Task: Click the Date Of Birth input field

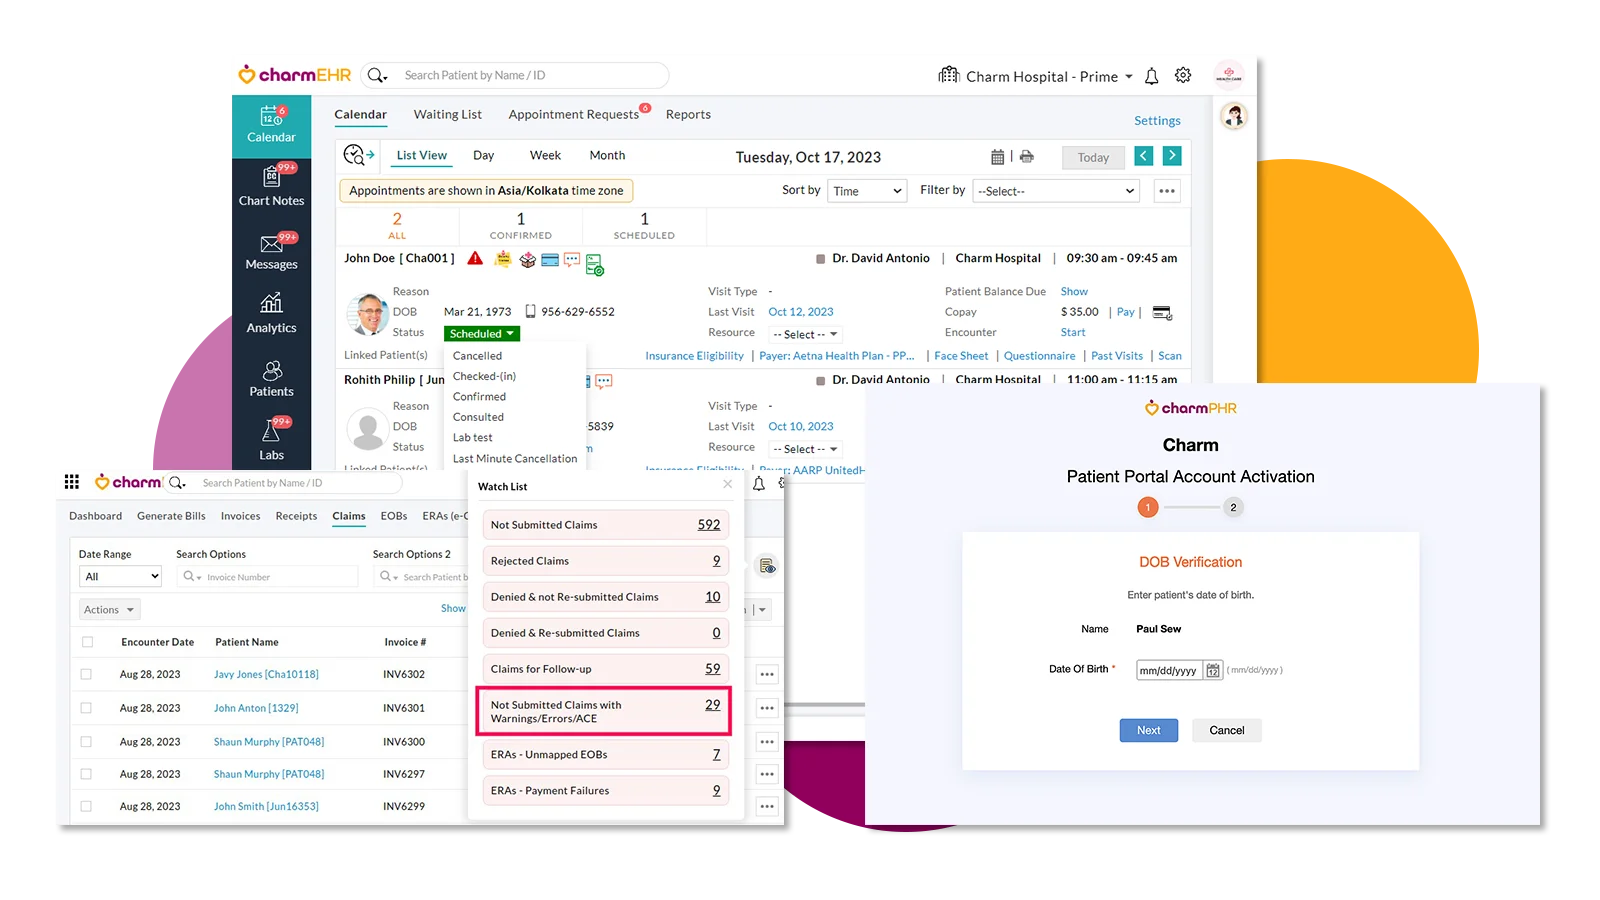Action: point(1168,671)
